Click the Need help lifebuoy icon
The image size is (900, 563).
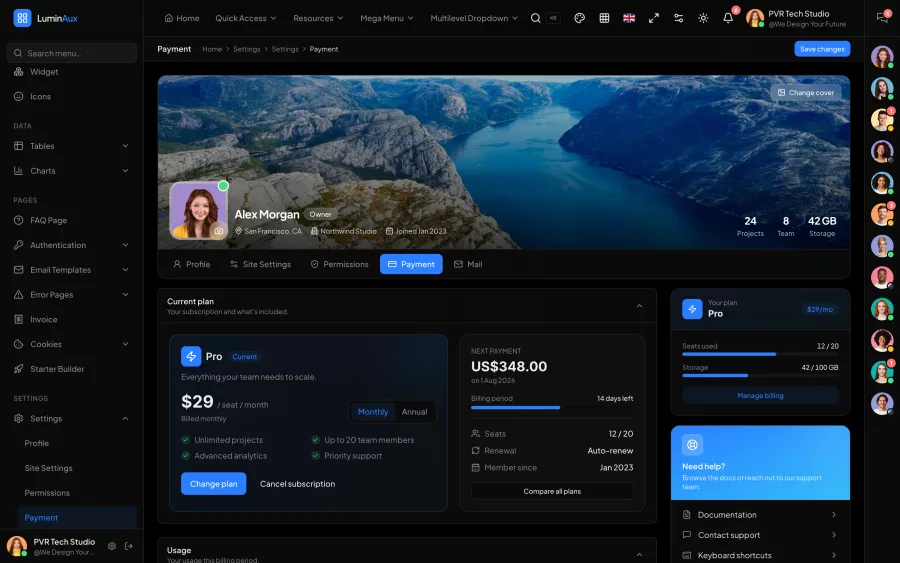[692, 445]
